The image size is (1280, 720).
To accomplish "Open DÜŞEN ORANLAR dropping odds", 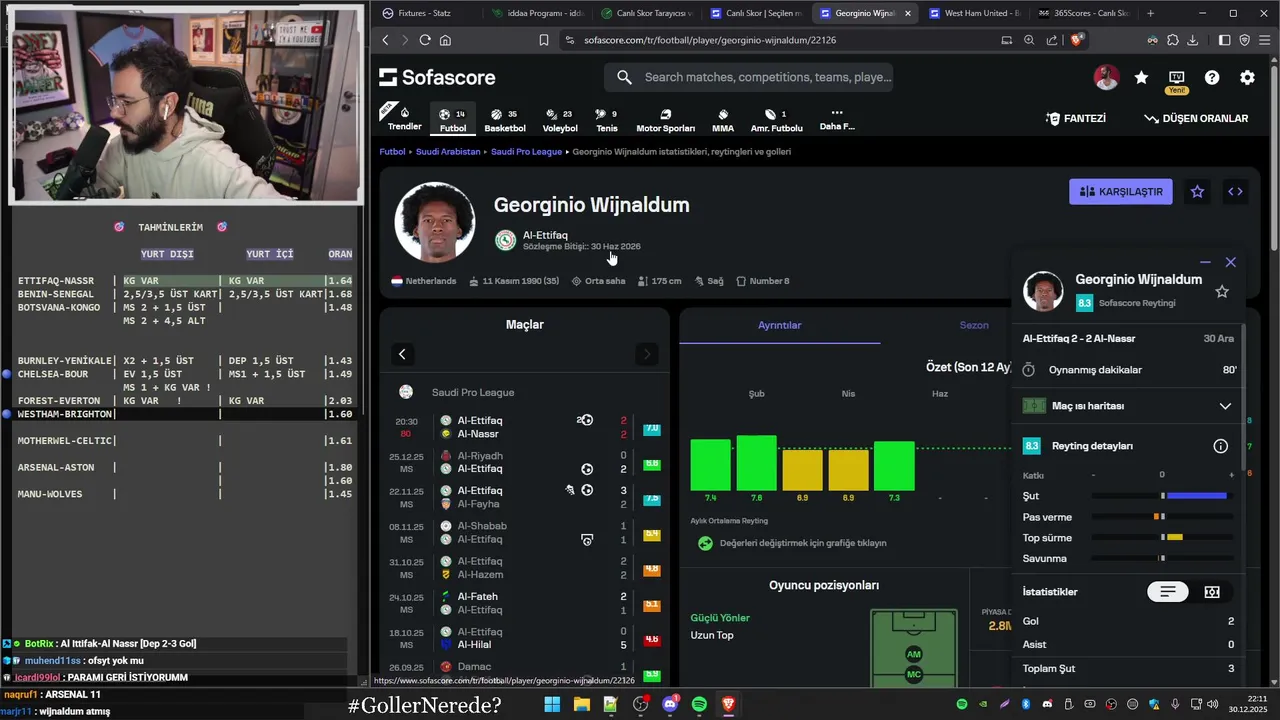I will tap(1196, 118).
